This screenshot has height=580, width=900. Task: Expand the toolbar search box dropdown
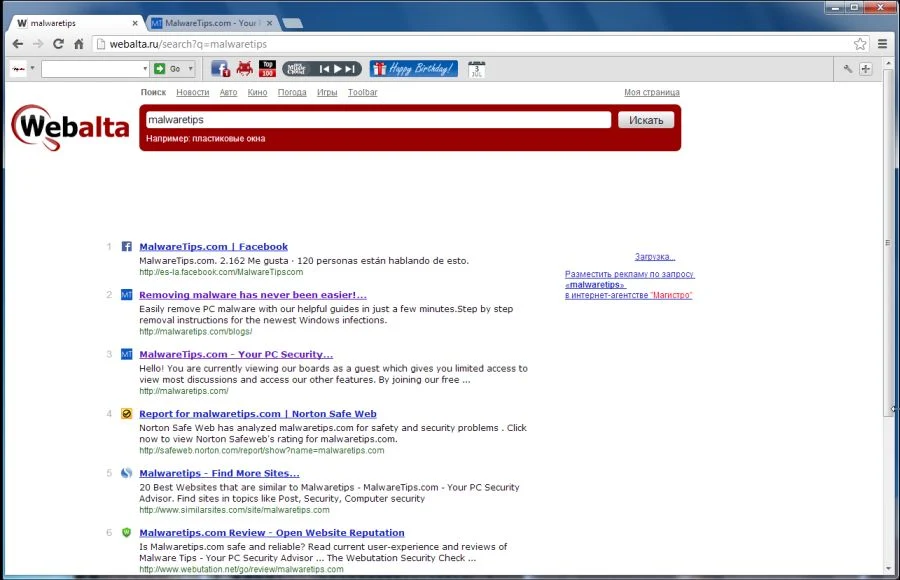(x=145, y=69)
